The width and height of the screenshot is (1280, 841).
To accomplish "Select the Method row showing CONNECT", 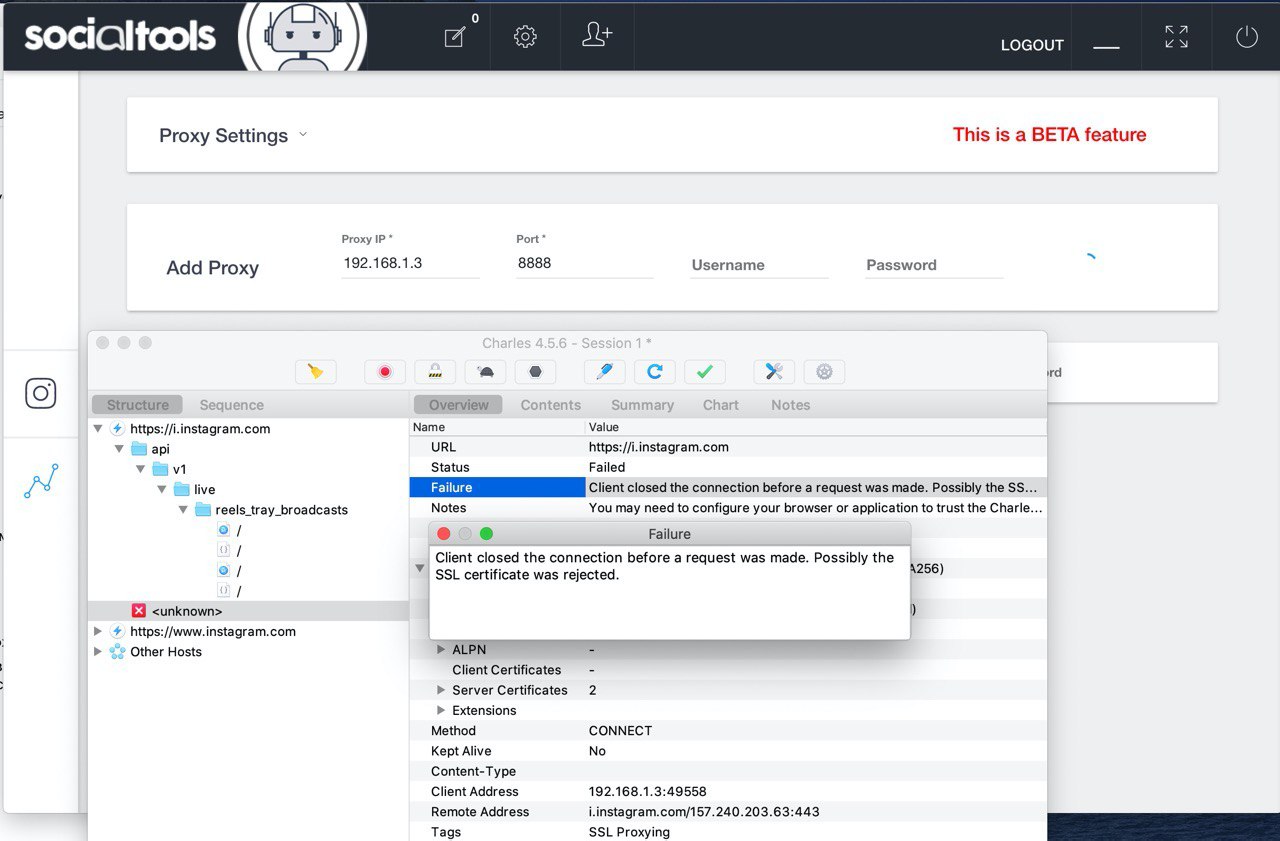I will pos(728,731).
